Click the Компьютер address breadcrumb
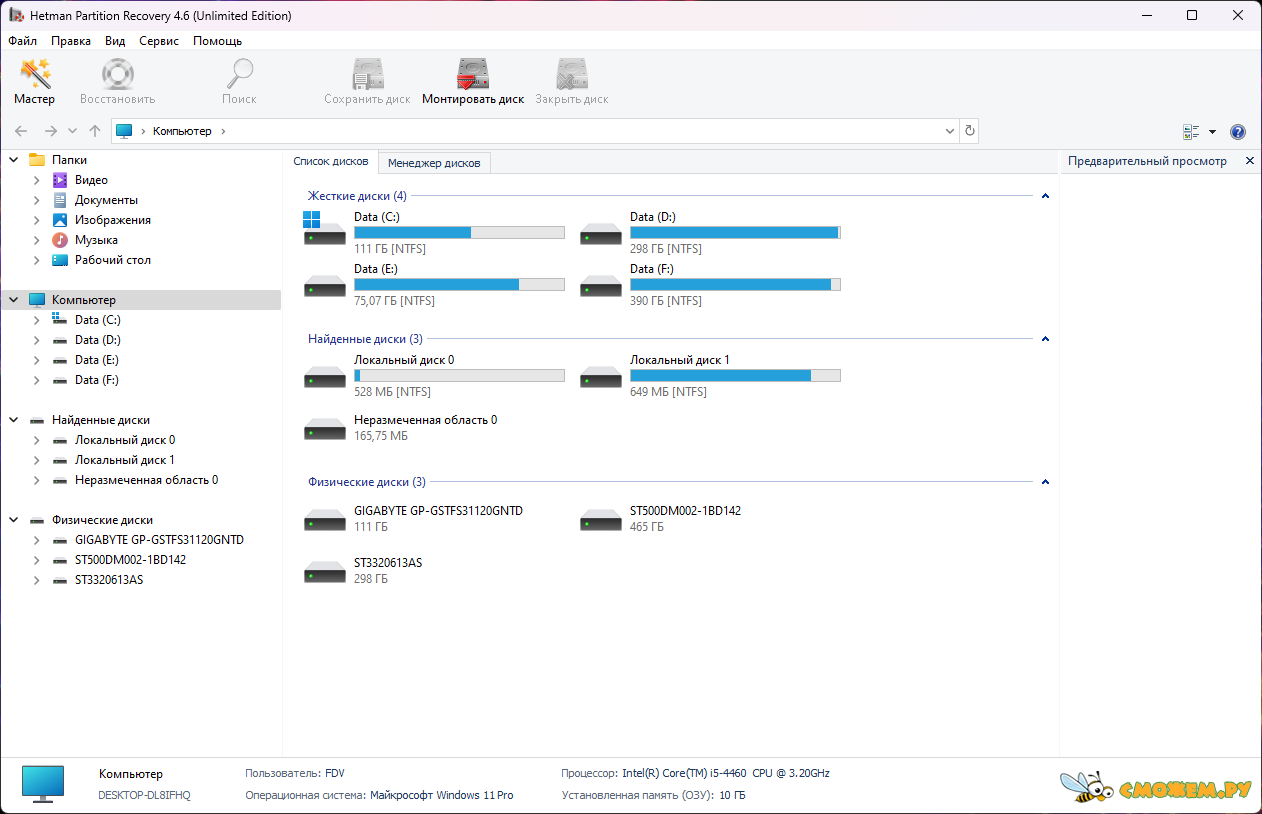The width and height of the screenshot is (1262, 814). coord(182,131)
